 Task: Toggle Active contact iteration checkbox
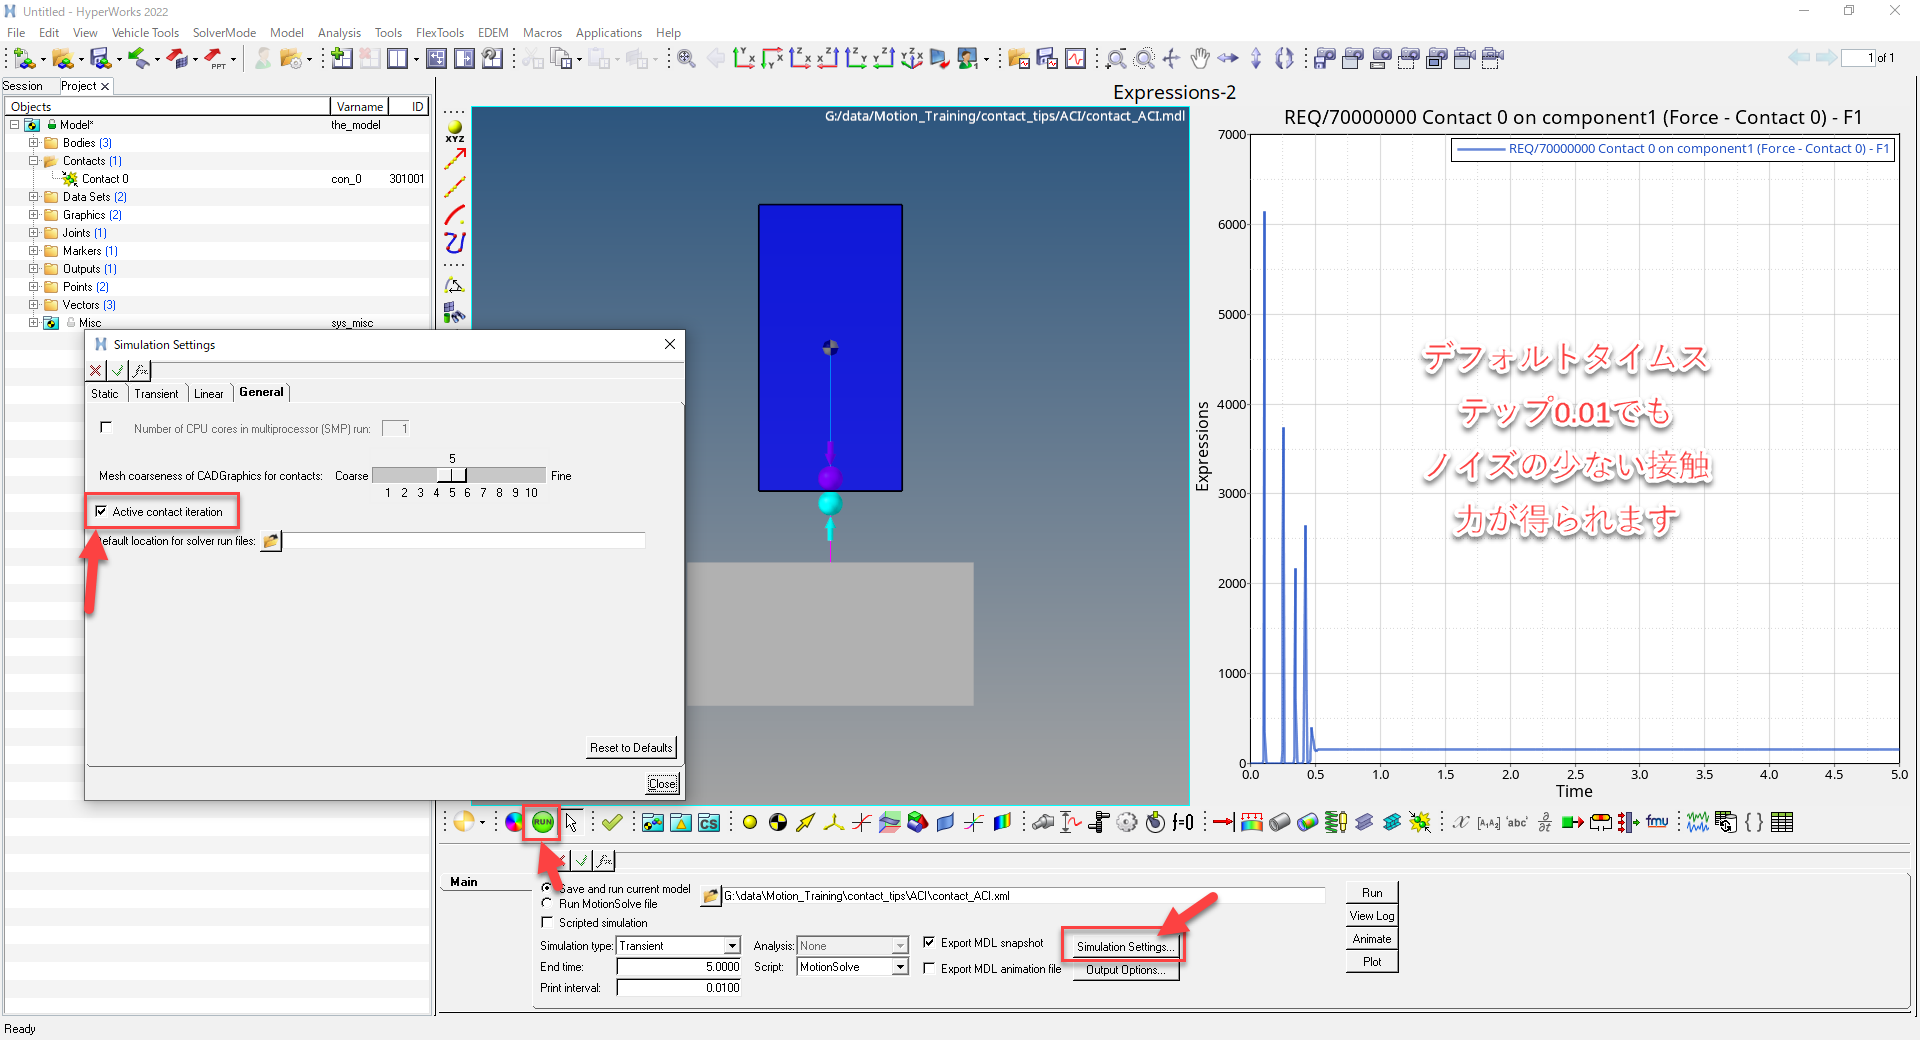pyautogui.click(x=101, y=511)
